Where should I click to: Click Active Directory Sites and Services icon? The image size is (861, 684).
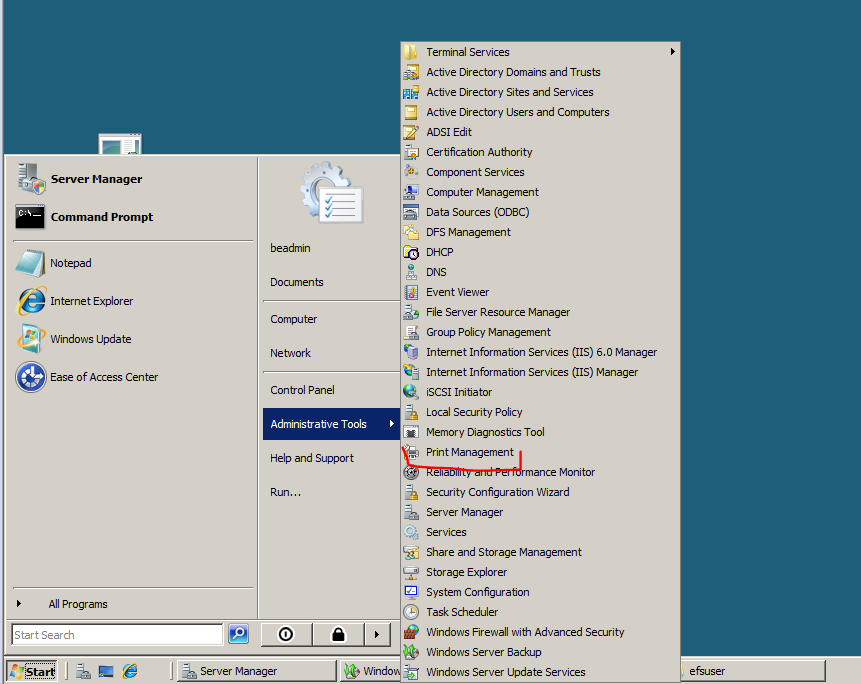pos(411,92)
